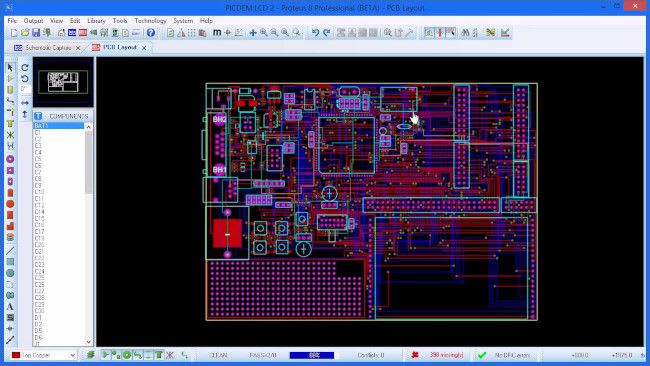650x366 pixels.
Task: Click the Zoom In magnifier icon
Action: pyautogui.click(x=264, y=32)
